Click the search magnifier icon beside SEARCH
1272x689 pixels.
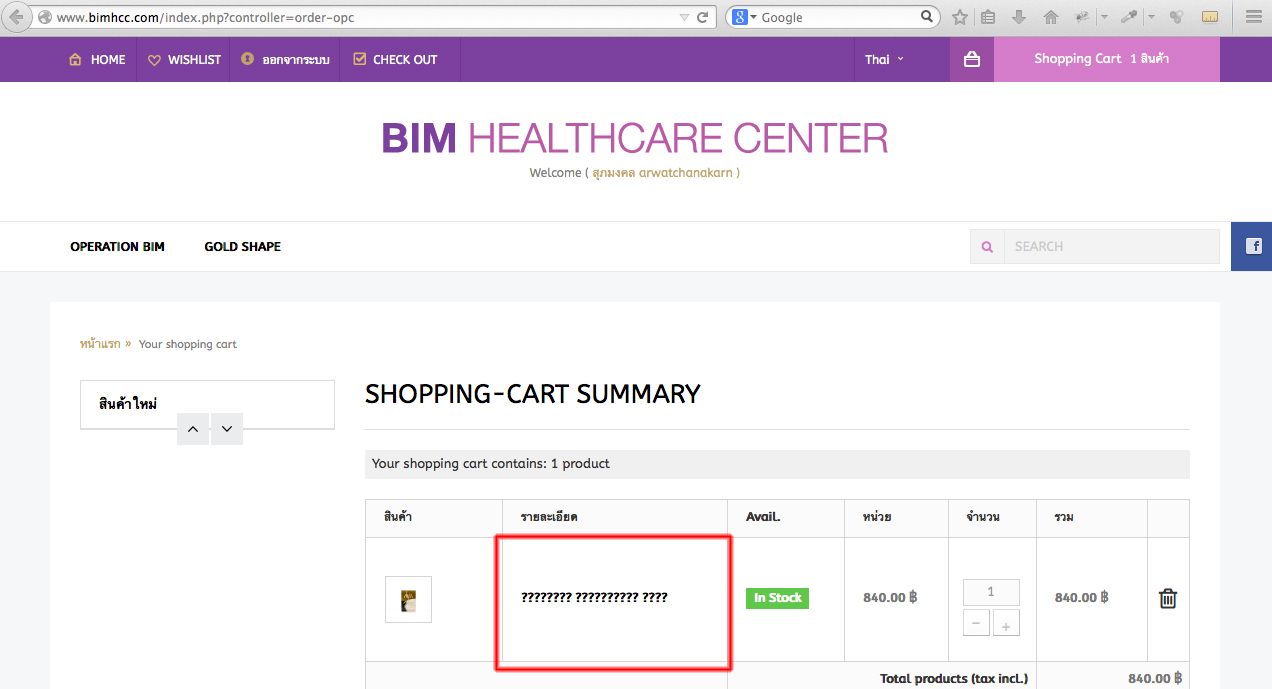(987, 247)
